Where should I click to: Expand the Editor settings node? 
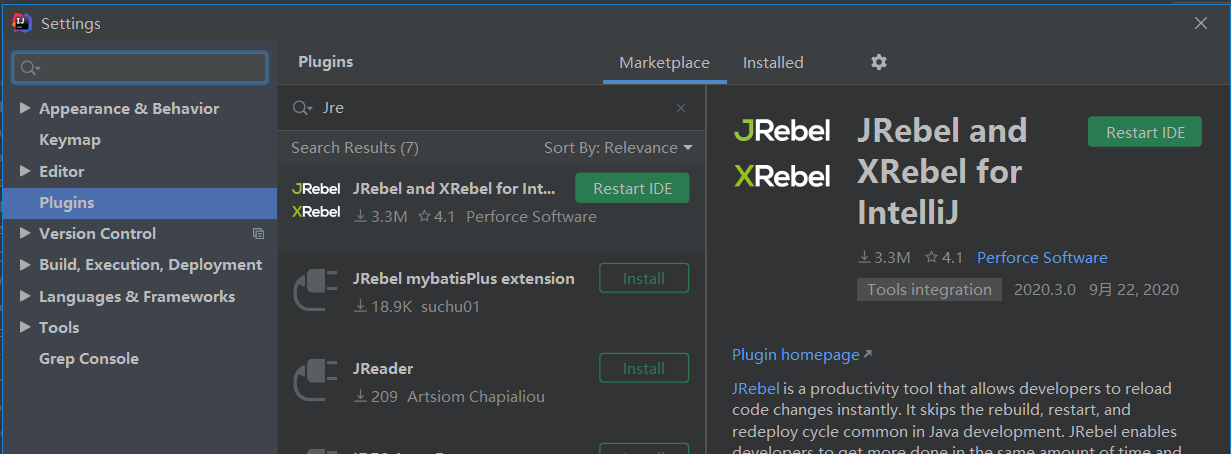pos(25,172)
